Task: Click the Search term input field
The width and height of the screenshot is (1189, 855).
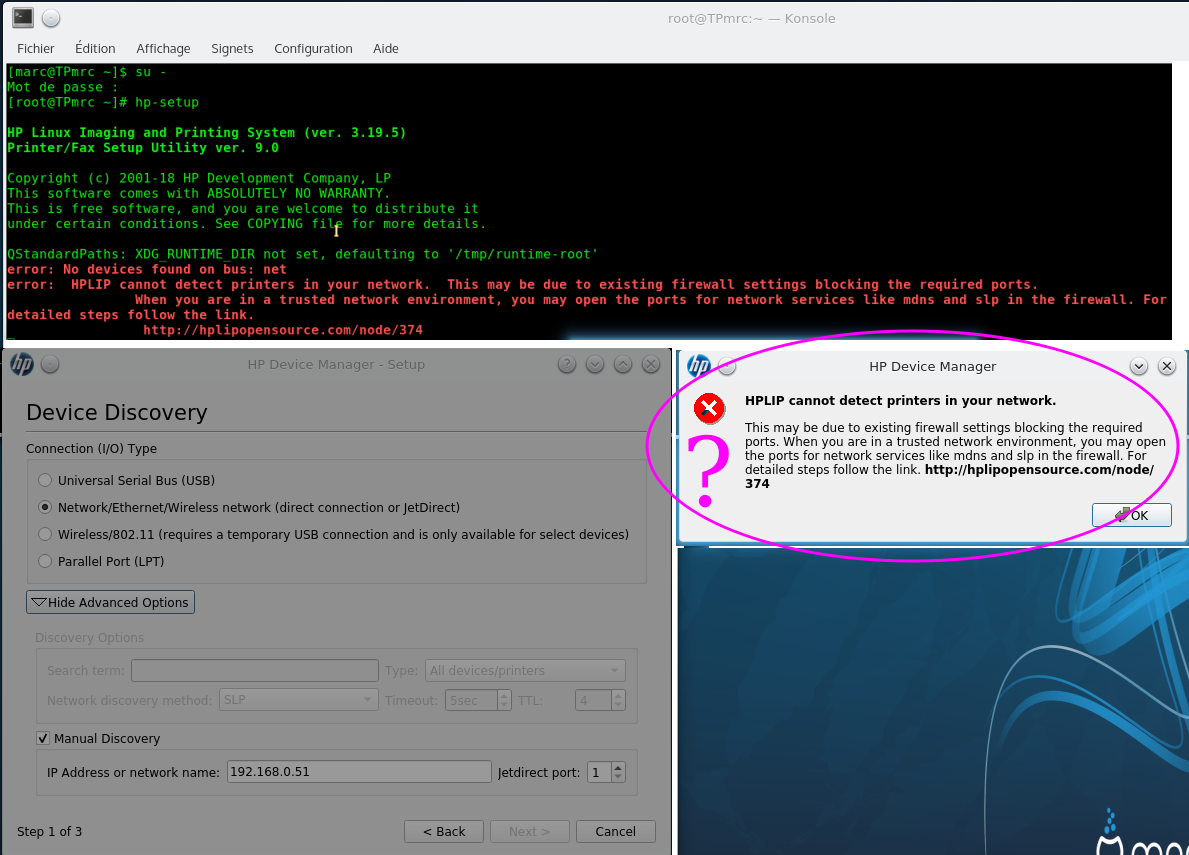Action: [x=255, y=670]
